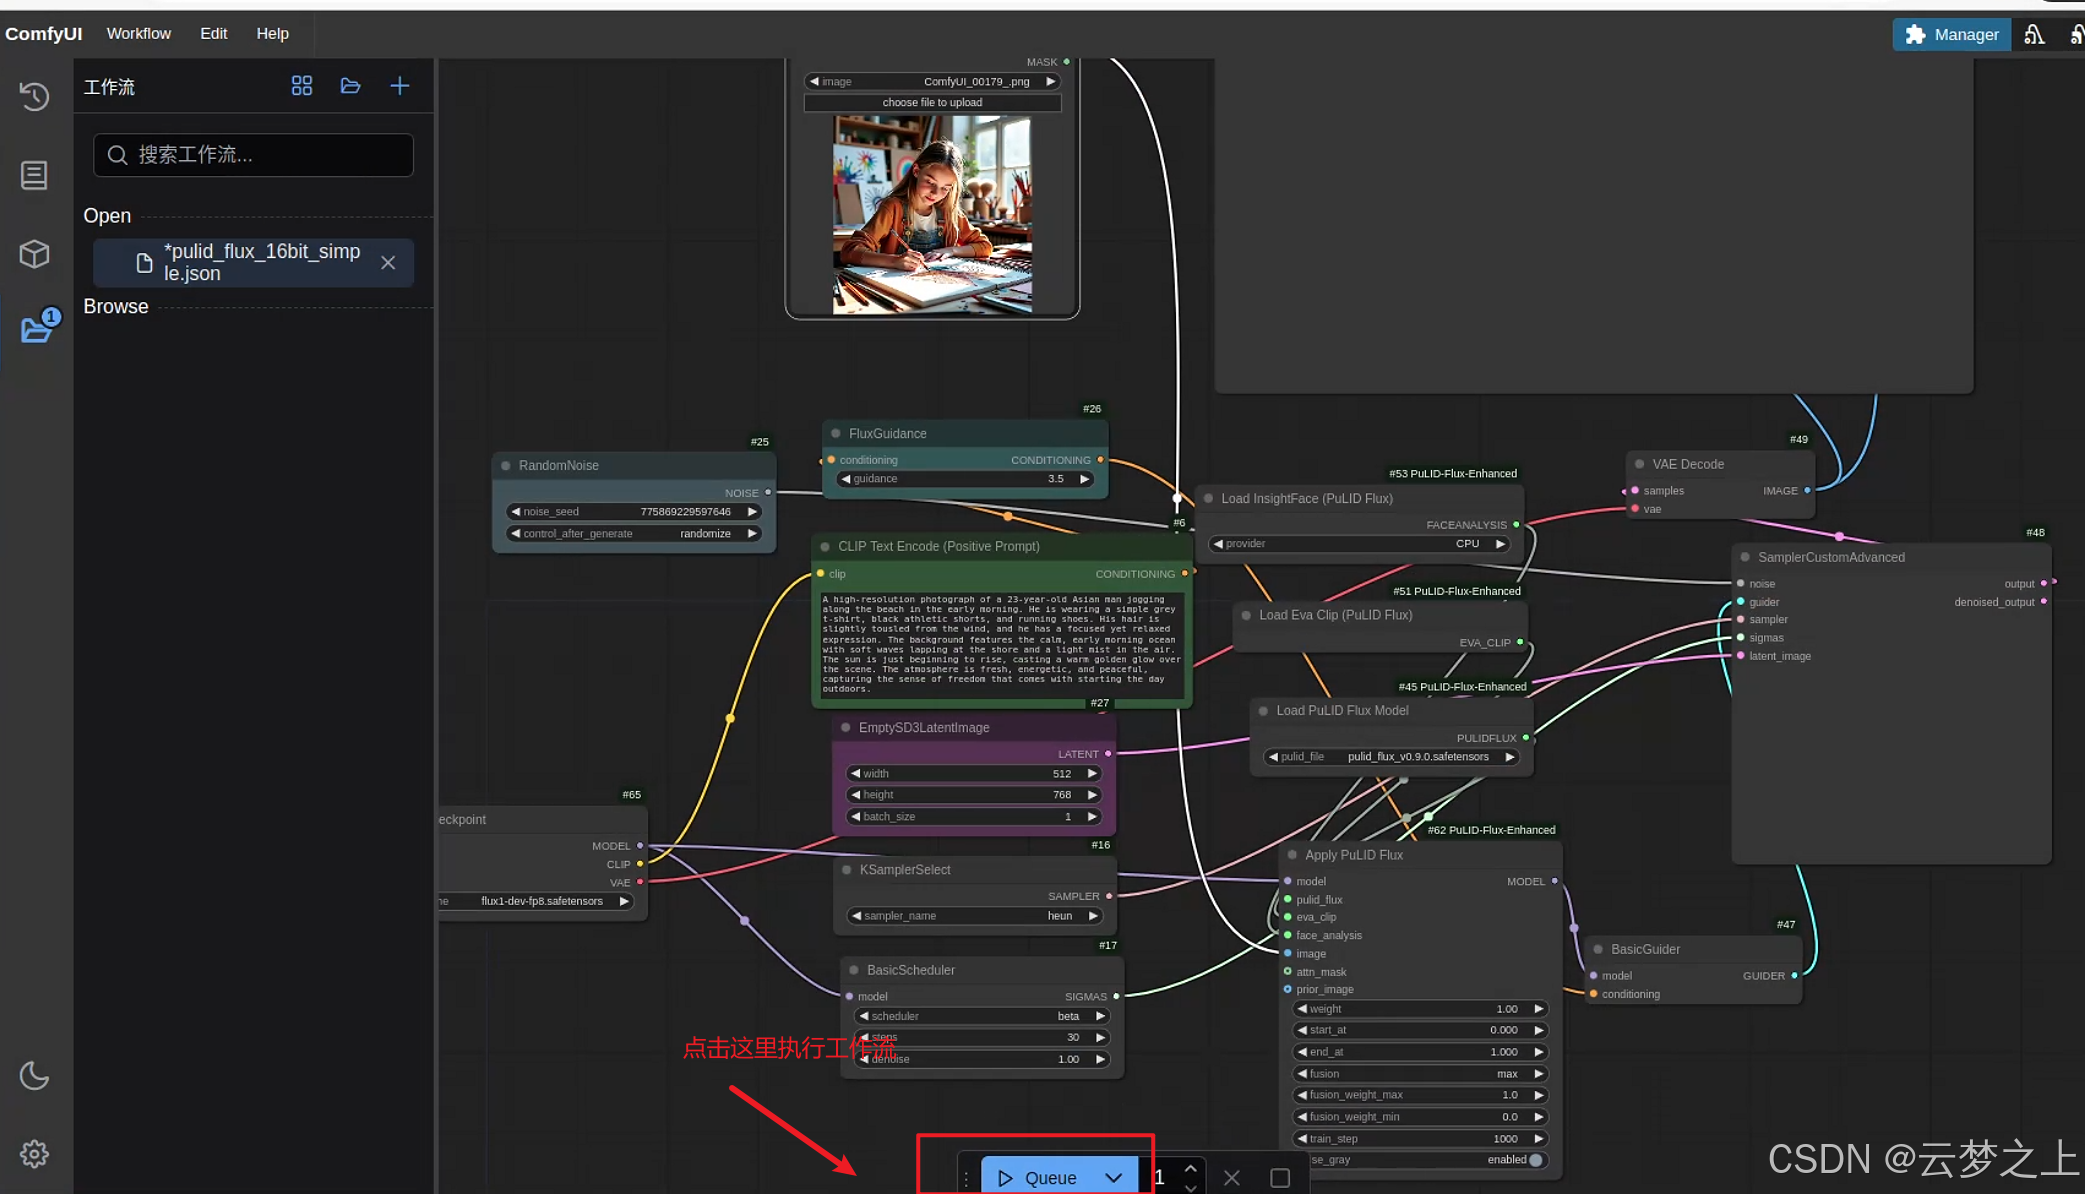Open the sampler_name heun combo box

click(976, 916)
